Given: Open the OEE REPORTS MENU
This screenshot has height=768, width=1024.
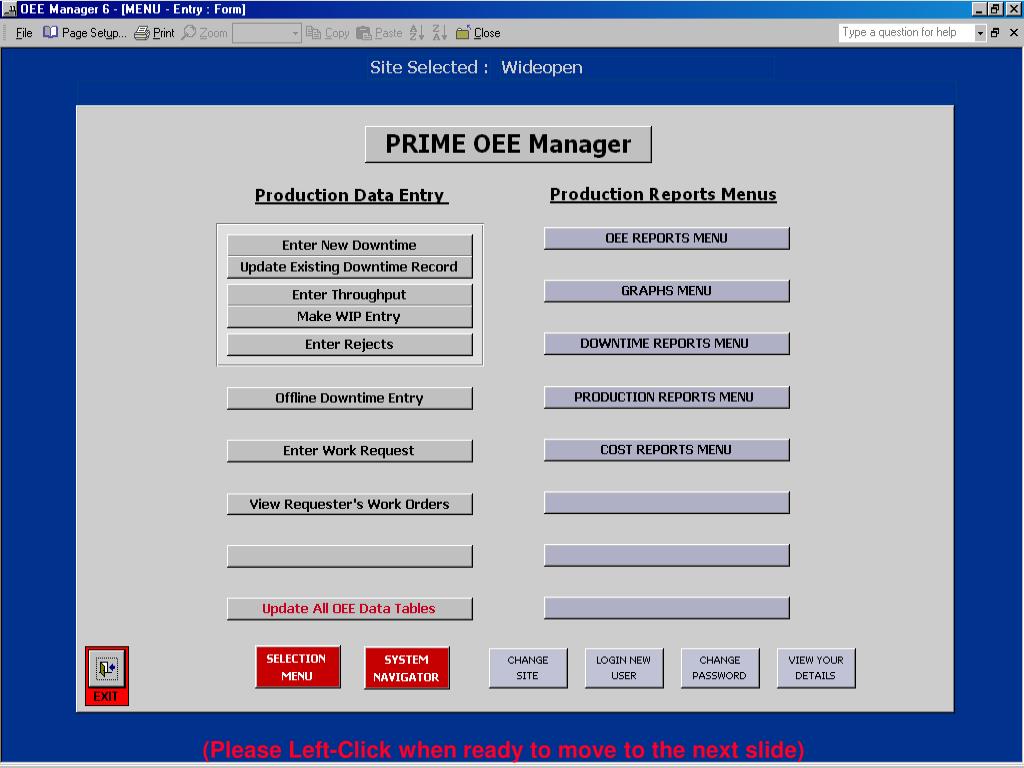Looking at the screenshot, I should click(667, 238).
